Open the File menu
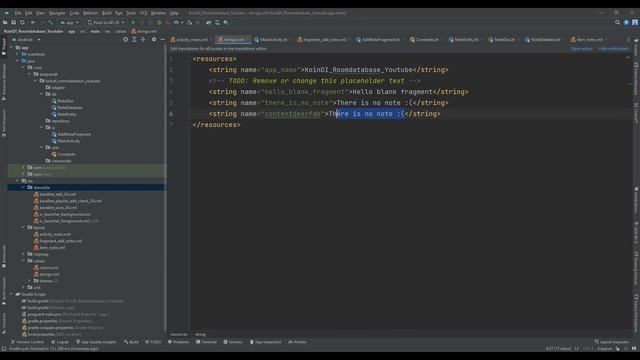This screenshot has height=360, width=640. click(18, 13)
